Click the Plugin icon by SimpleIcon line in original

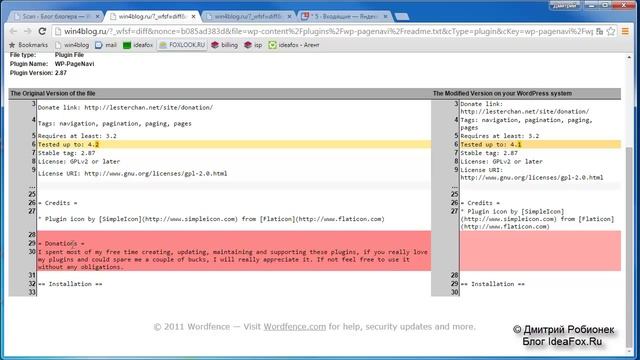tap(211, 219)
